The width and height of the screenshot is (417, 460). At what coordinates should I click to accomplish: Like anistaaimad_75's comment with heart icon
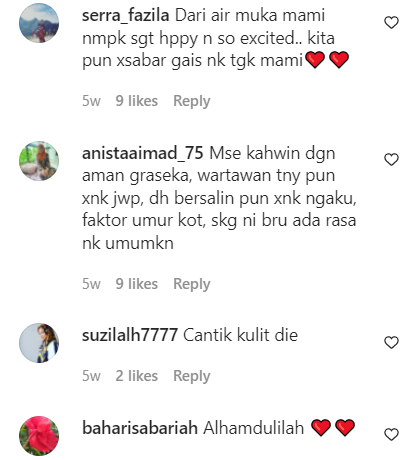tap(391, 159)
